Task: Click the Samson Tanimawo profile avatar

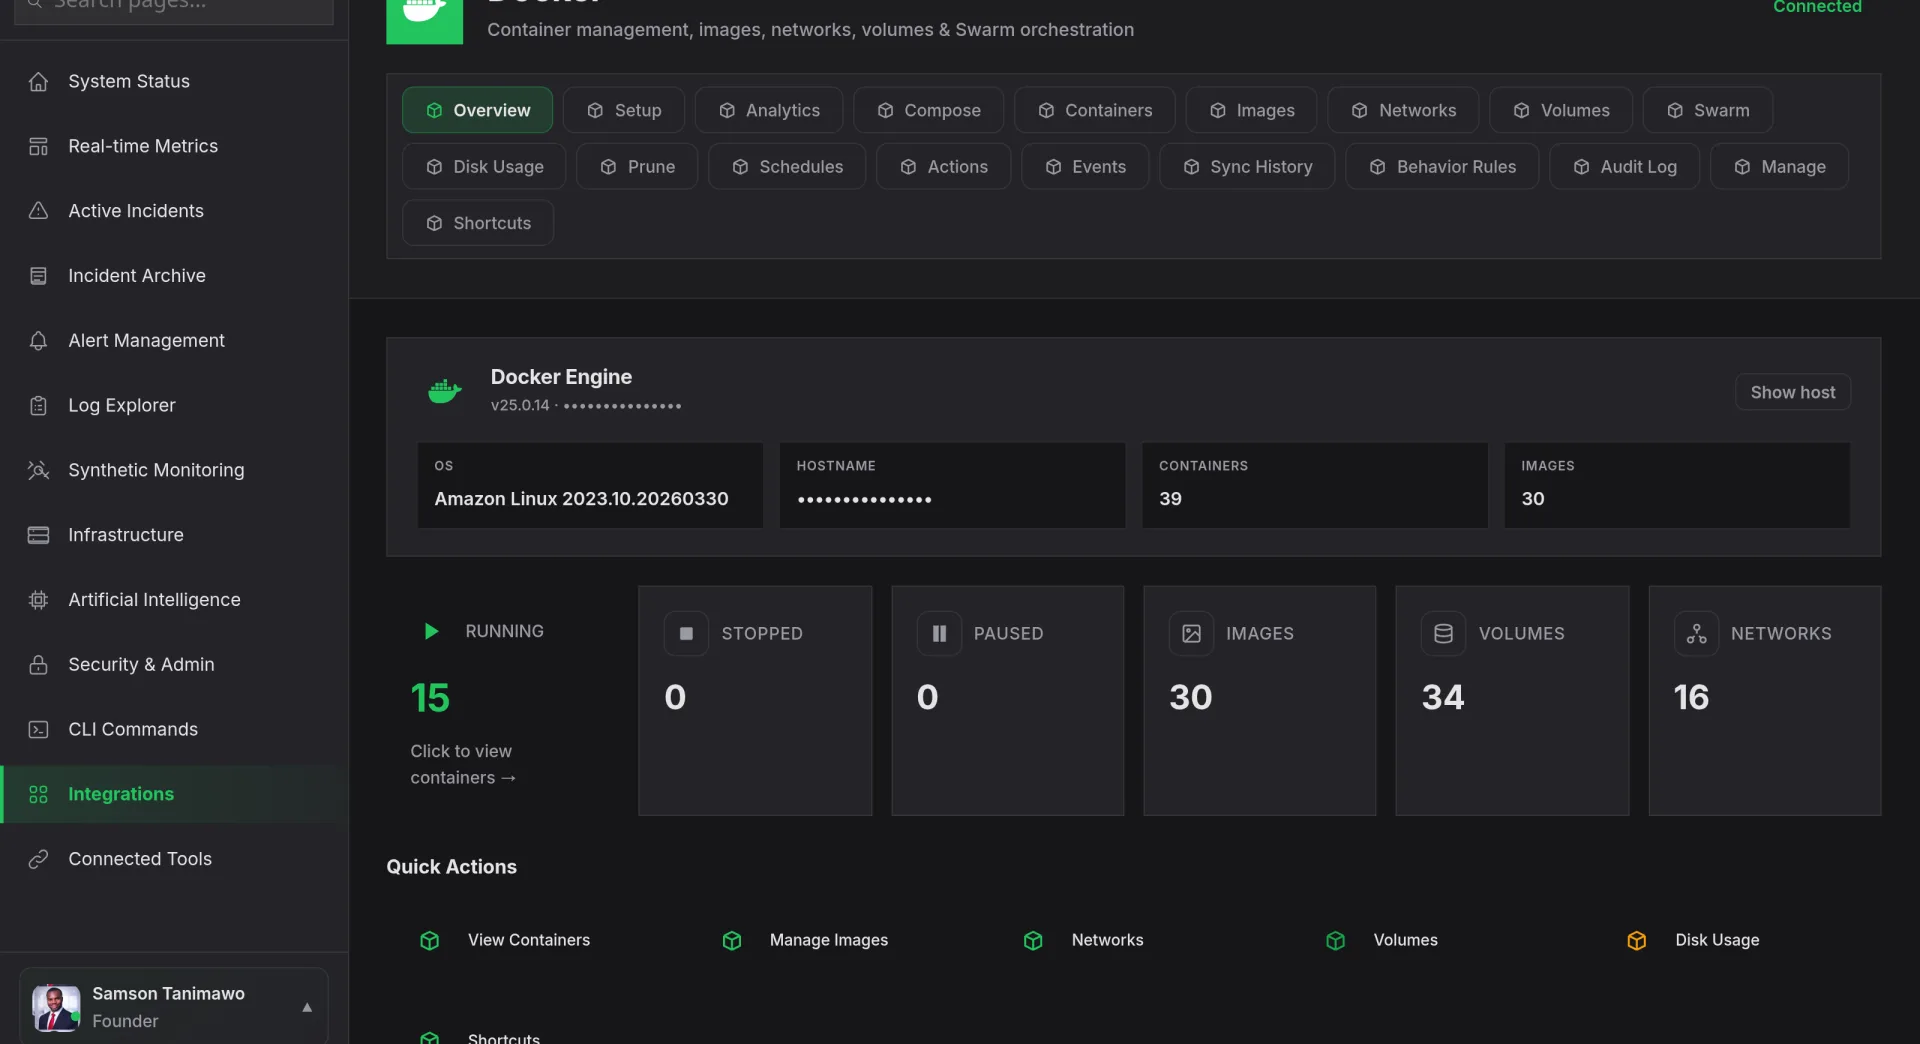Action: click(x=56, y=1007)
